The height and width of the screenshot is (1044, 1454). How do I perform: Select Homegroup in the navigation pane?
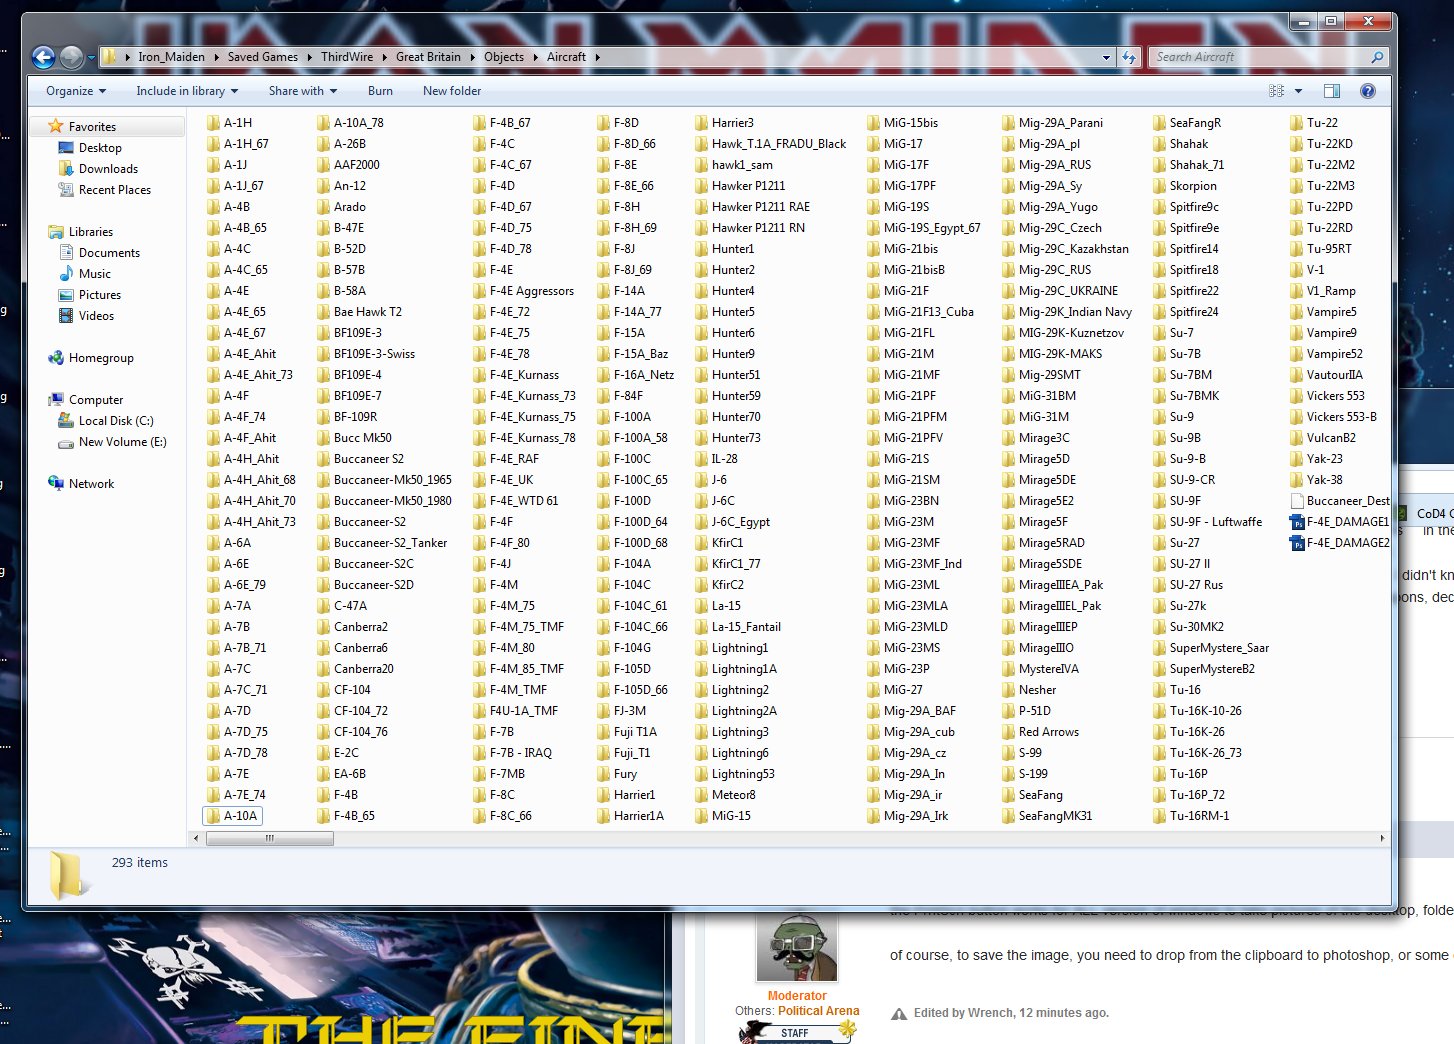coord(91,358)
